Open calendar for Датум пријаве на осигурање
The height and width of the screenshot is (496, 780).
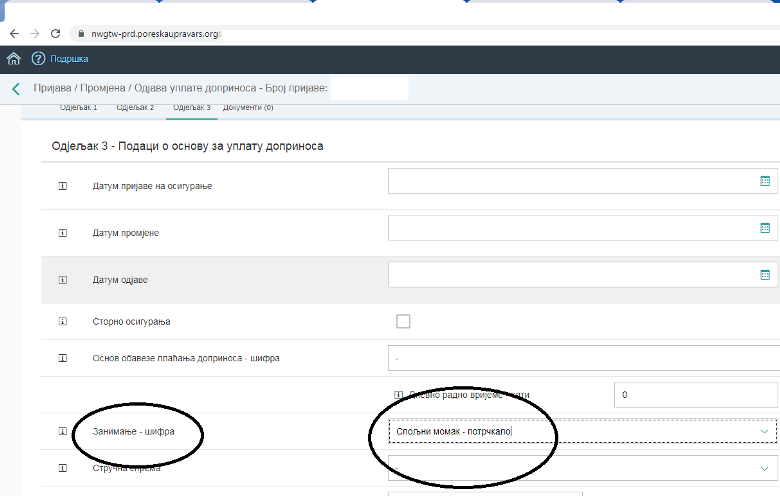coord(765,181)
